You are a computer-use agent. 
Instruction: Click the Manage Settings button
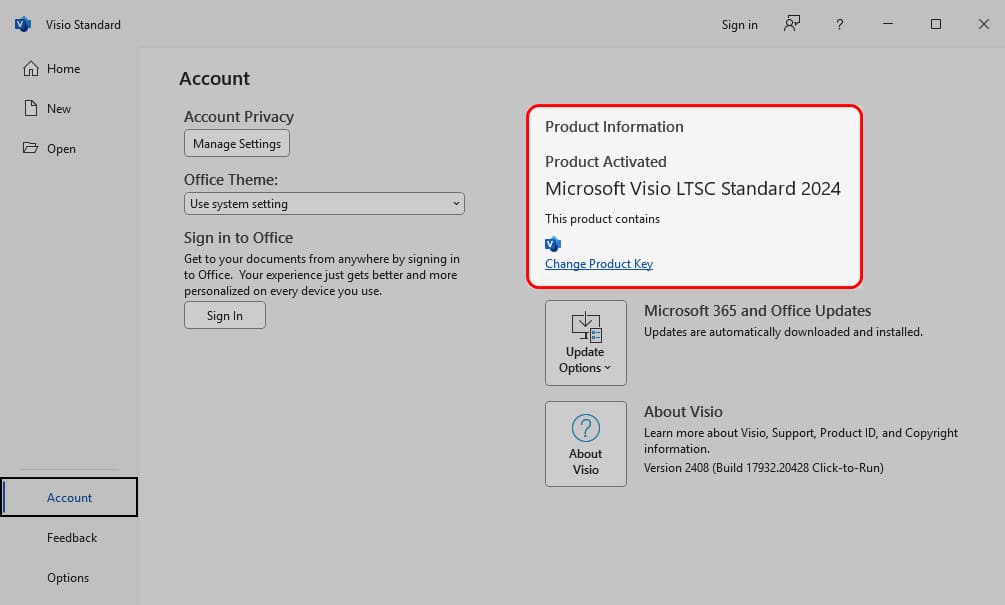237,144
